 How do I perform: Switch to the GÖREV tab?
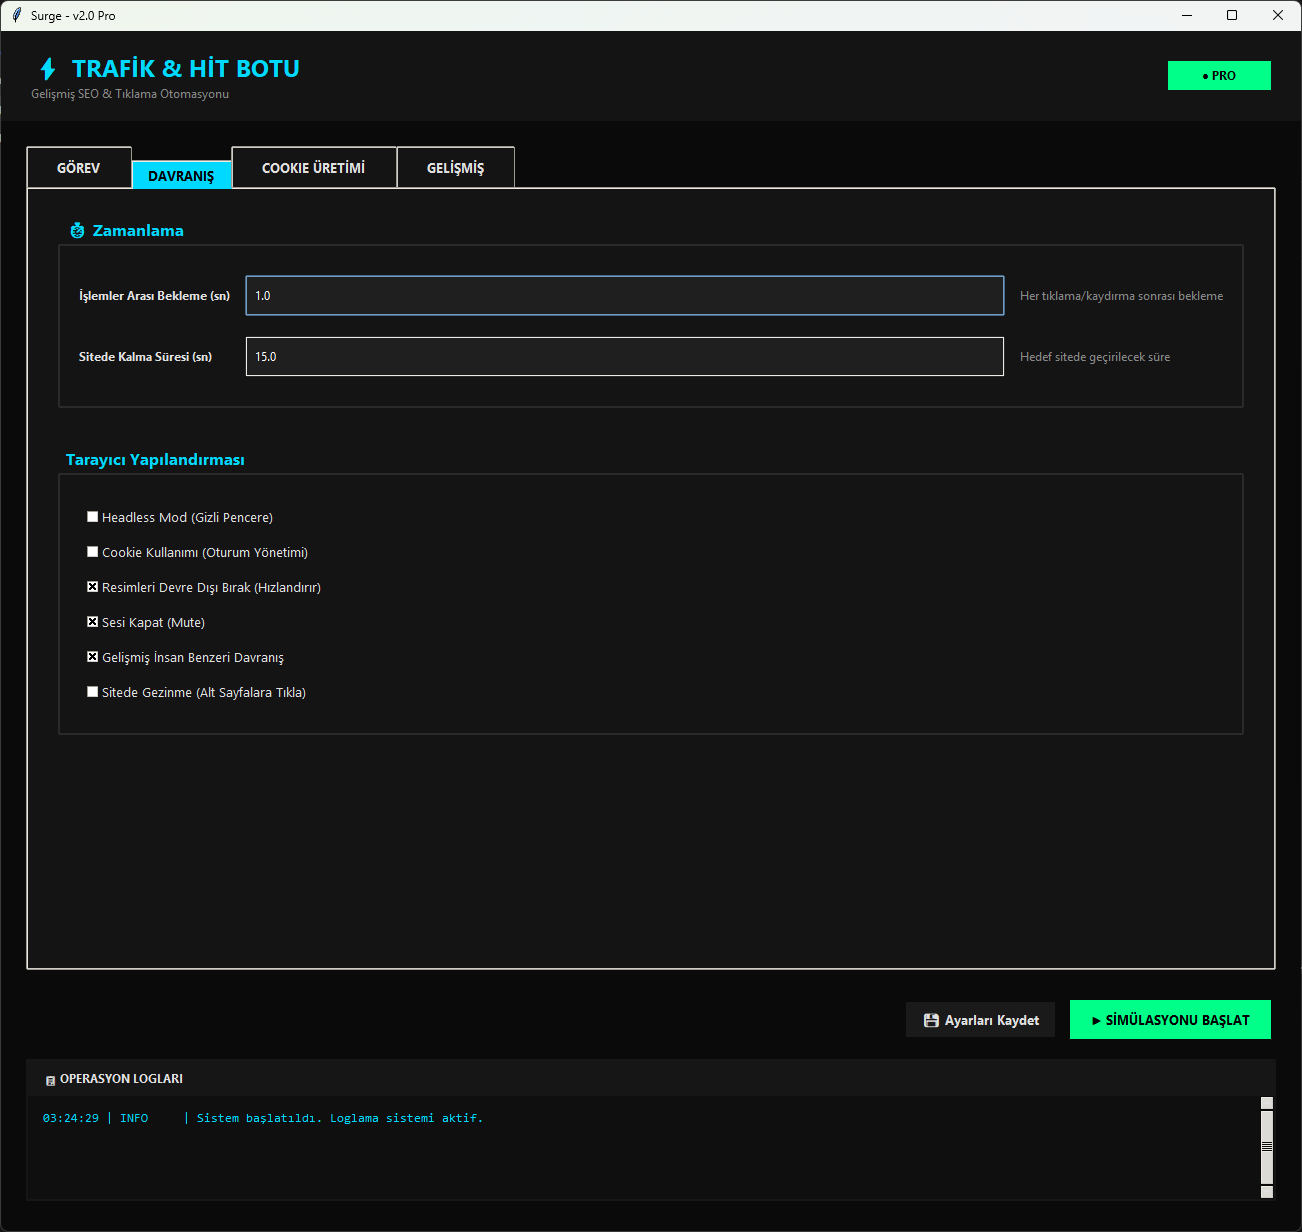[x=79, y=168]
